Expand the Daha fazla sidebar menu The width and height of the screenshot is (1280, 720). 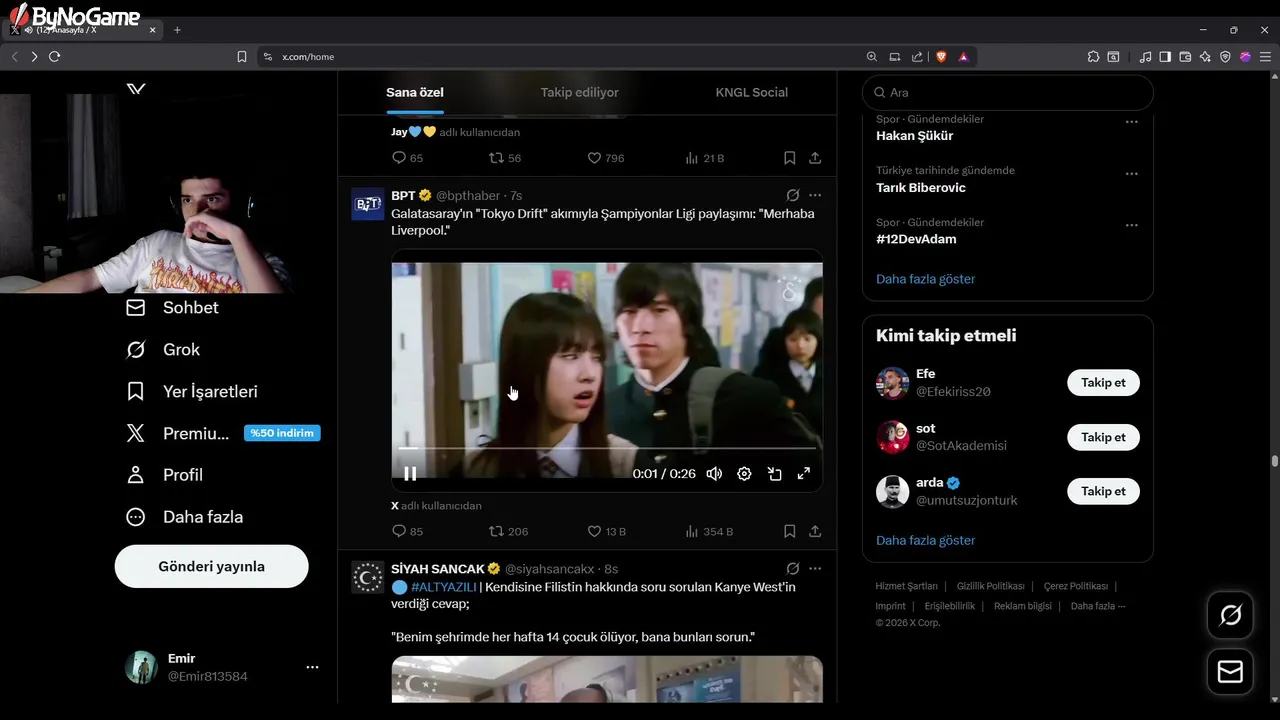click(184, 517)
